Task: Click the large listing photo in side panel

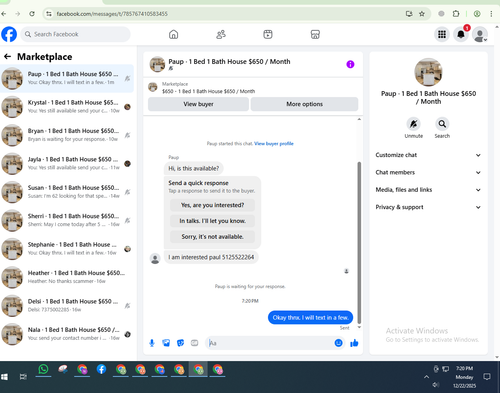Action: [x=428, y=72]
